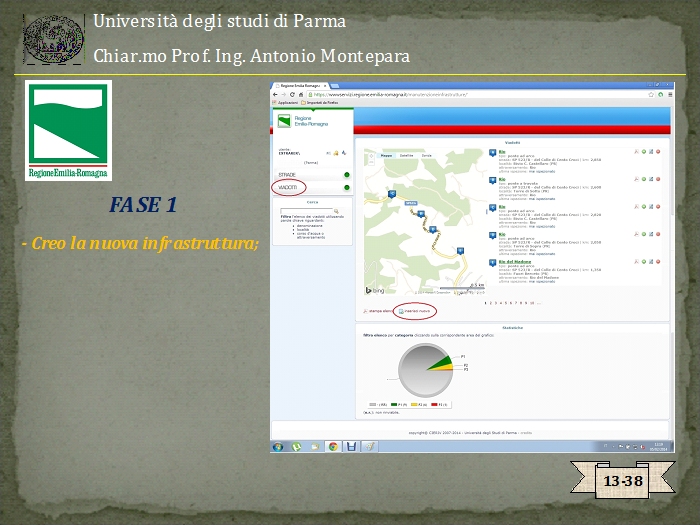Click the VIADOTTI sidebar item
This screenshot has height=525, width=700.
288,187
